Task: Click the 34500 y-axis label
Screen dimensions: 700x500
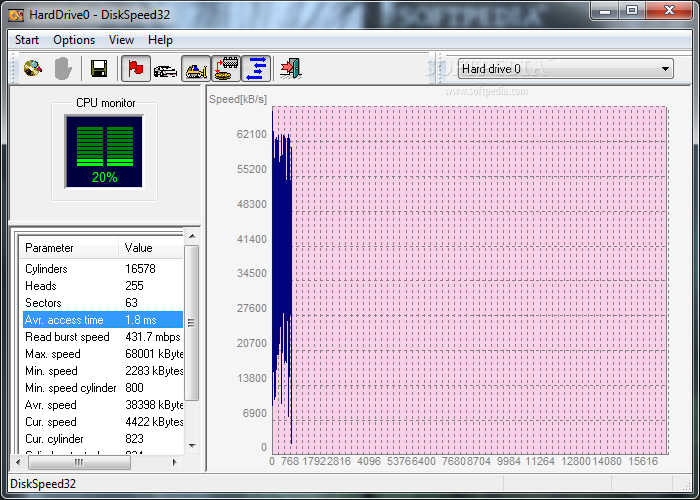Action: [251, 273]
